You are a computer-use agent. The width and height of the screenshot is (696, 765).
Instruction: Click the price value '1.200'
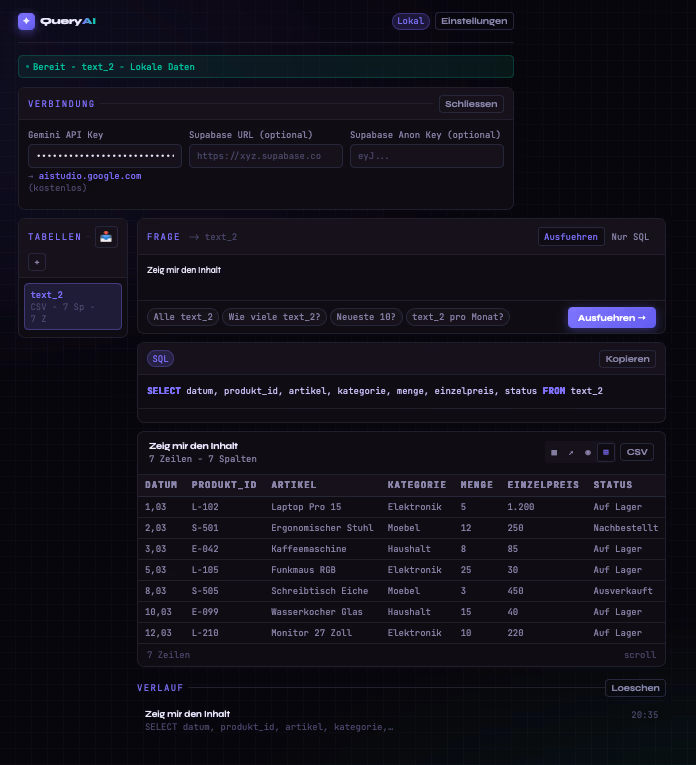tap(521, 507)
